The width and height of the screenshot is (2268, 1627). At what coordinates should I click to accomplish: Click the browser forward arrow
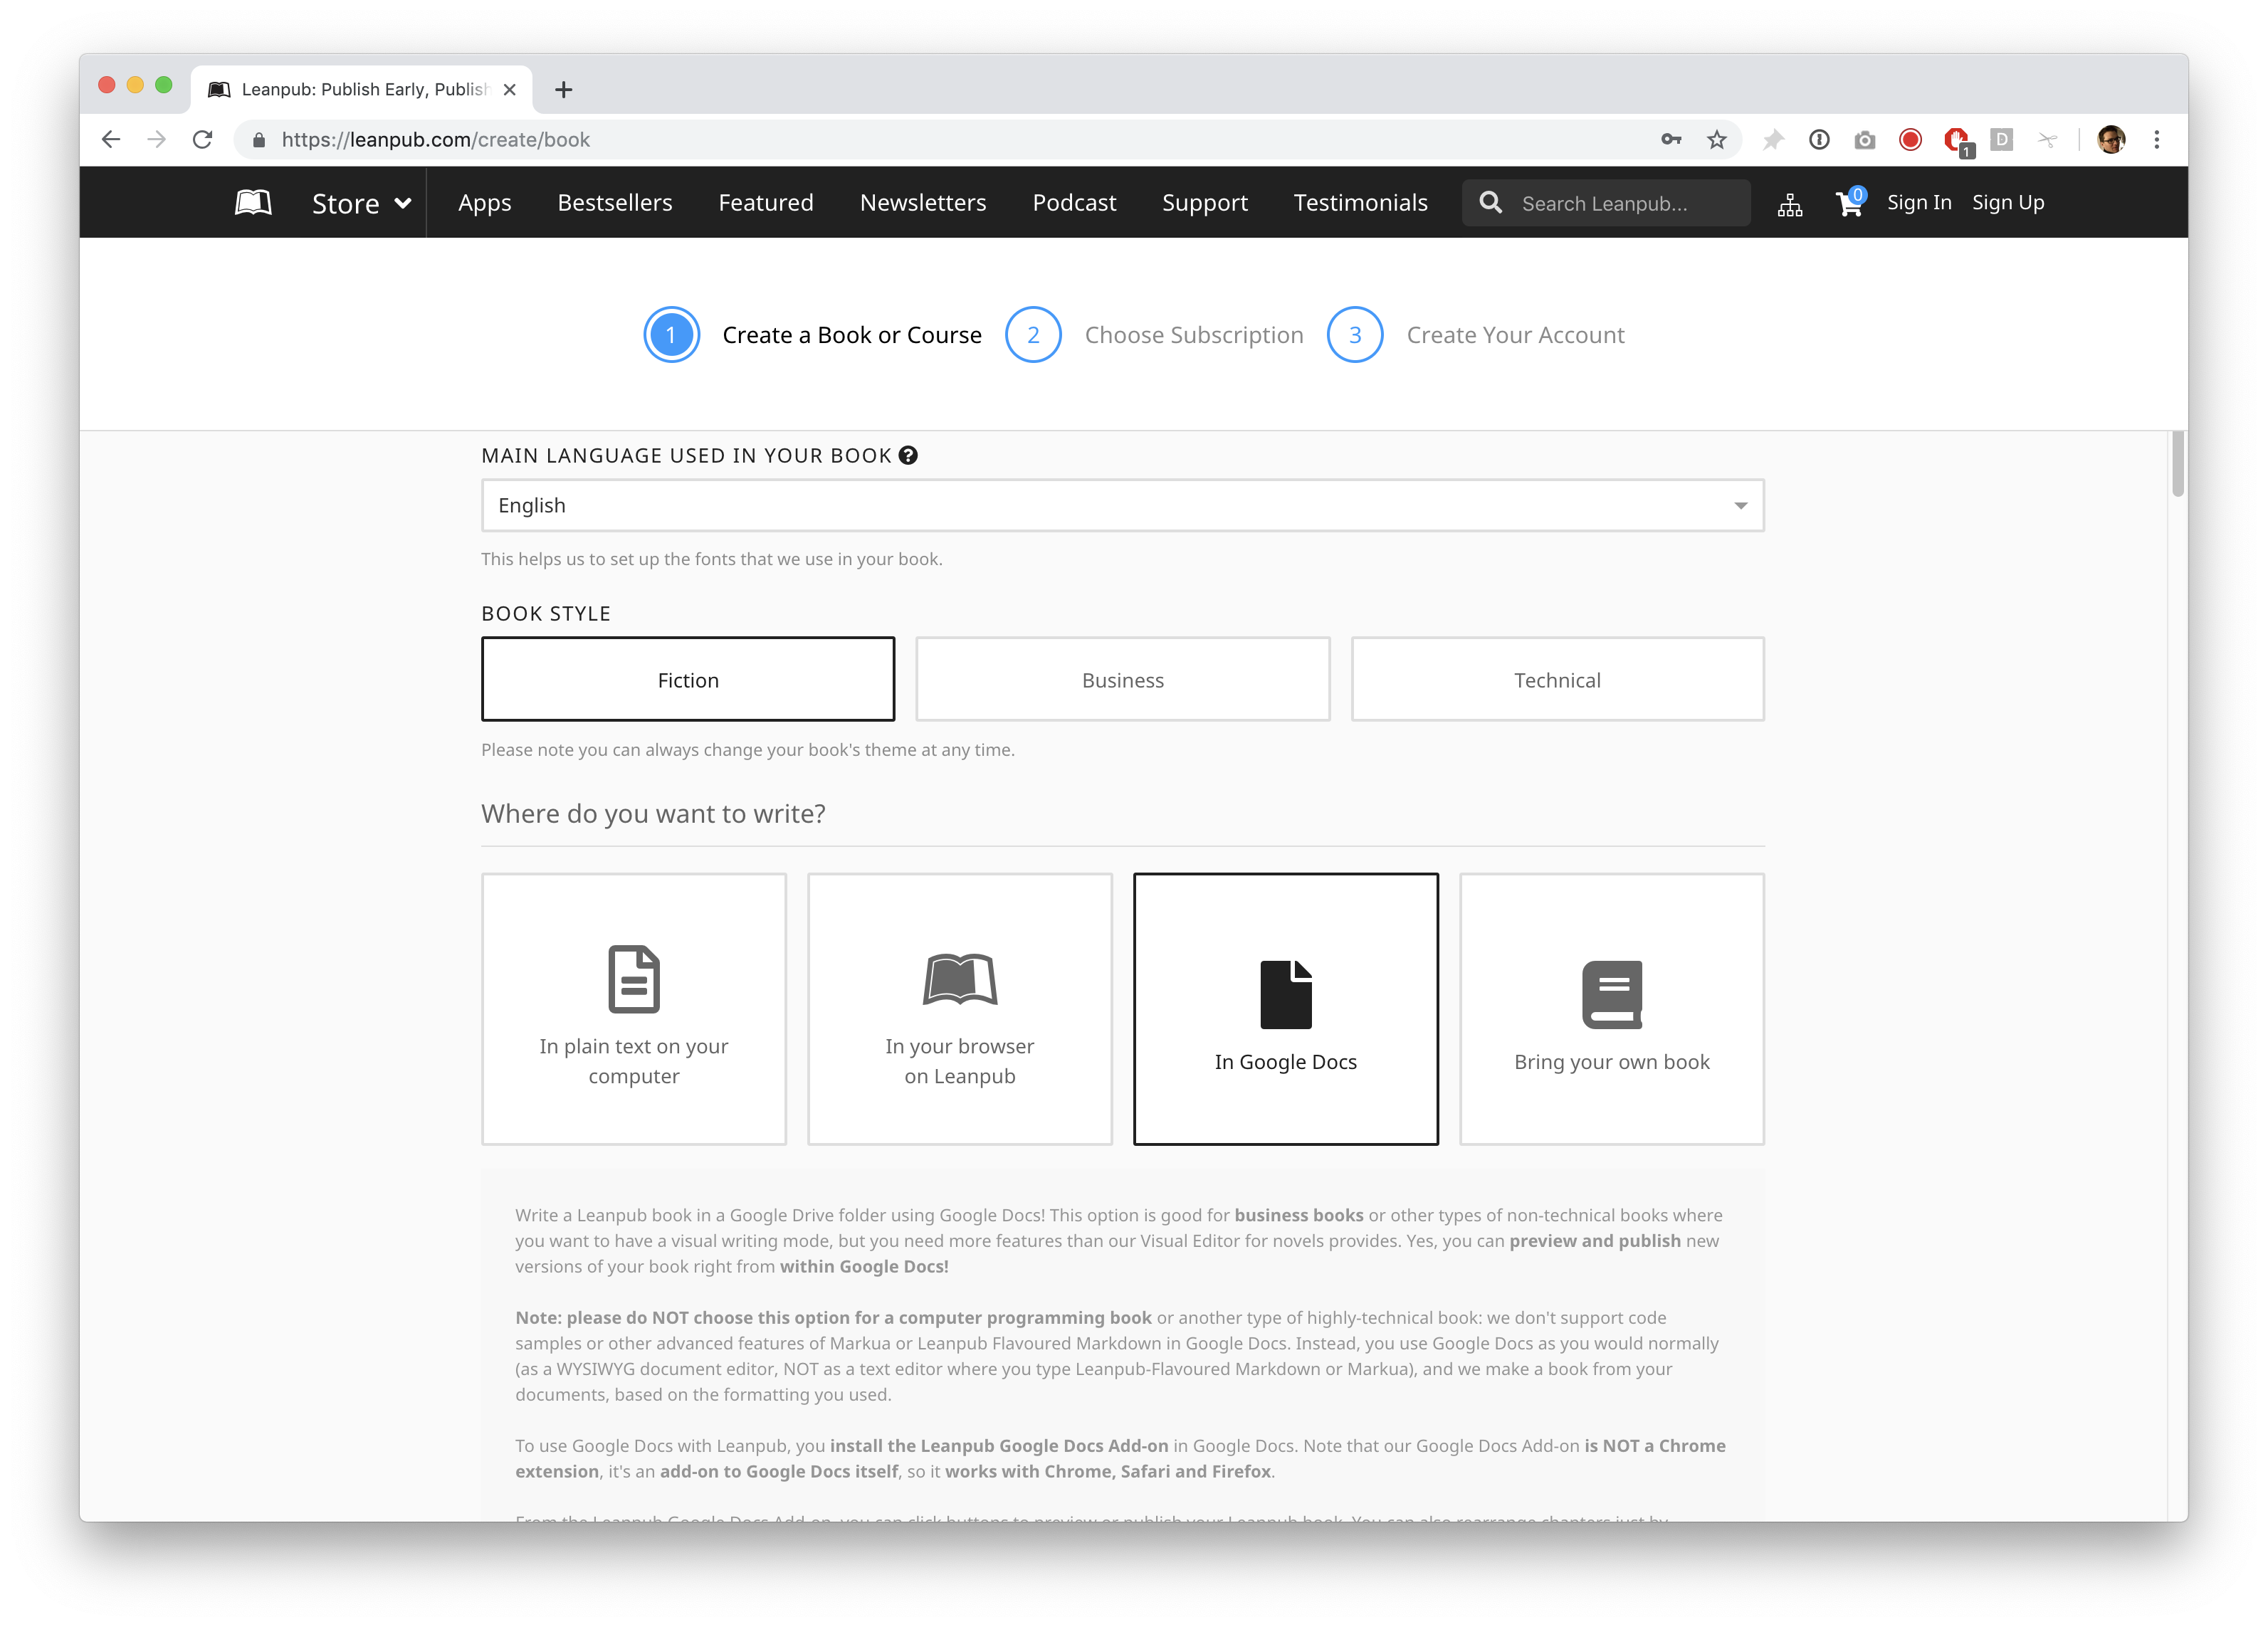[x=156, y=140]
